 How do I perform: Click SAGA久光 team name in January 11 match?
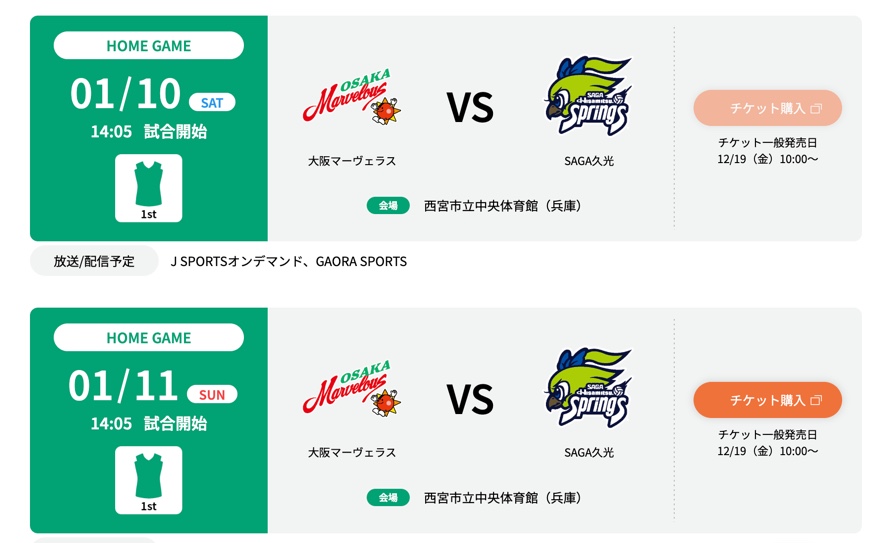pyautogui.click(x=589, y=453)
